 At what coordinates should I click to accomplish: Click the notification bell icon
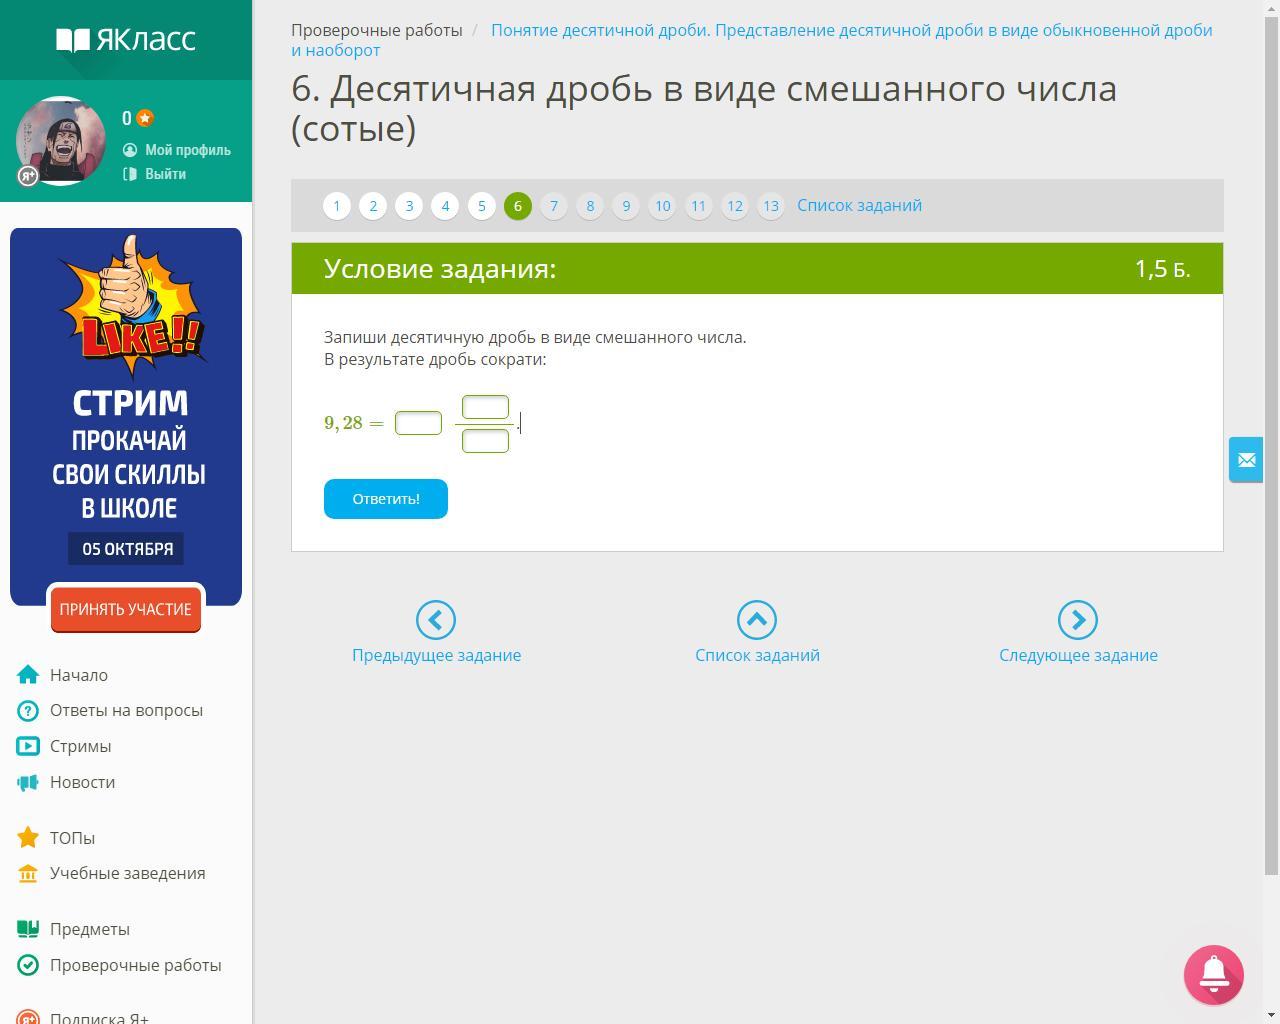pos(1213,974)
